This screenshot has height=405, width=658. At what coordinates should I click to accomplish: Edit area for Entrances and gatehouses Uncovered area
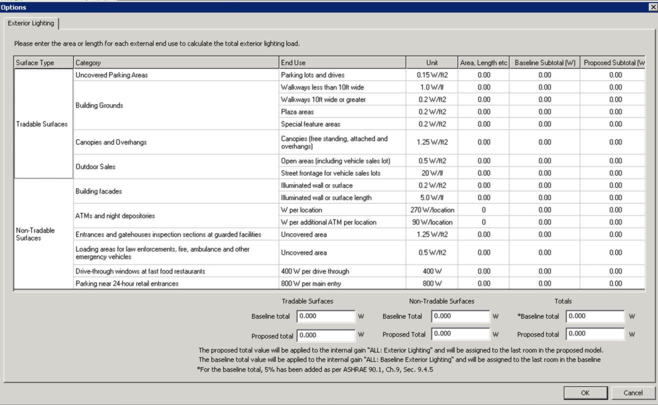click(x=483, y=234)
